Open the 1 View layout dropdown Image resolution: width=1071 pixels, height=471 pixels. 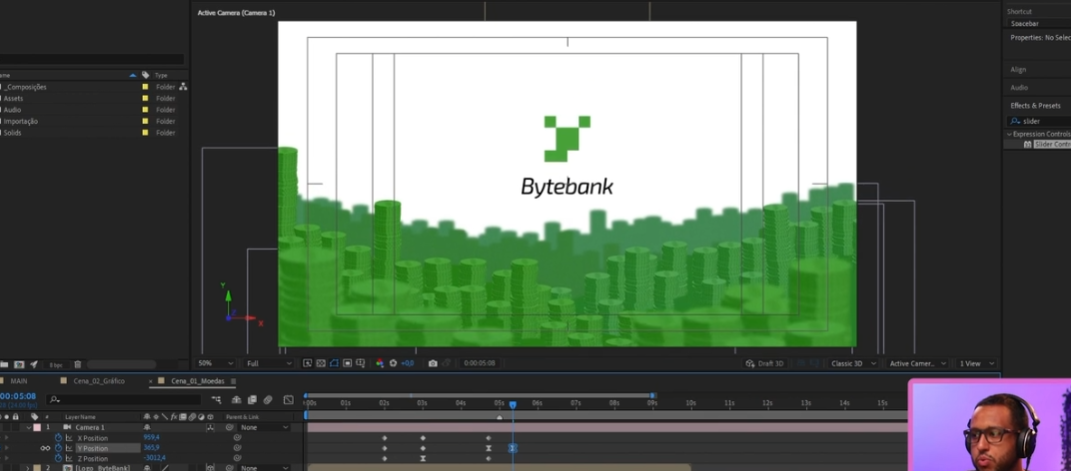[976, 363]
